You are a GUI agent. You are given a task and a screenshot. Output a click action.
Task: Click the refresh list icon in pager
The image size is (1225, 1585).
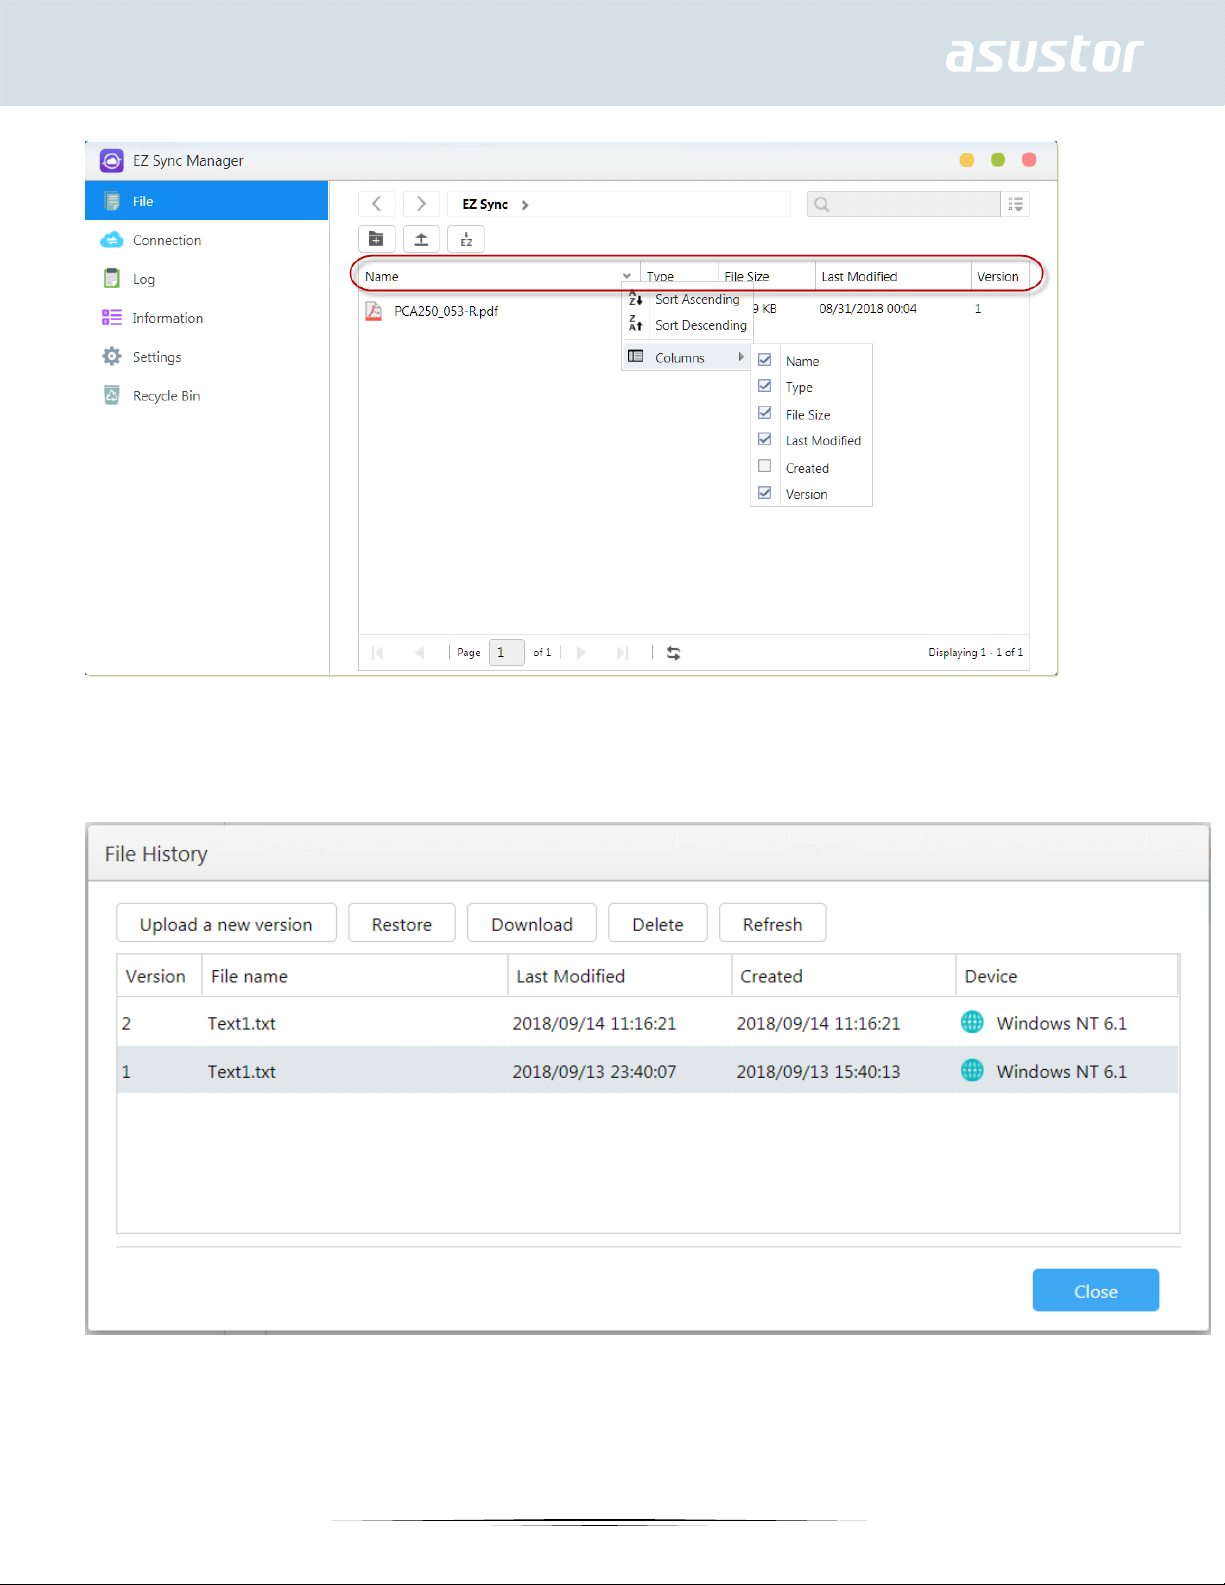pos(674,653)
